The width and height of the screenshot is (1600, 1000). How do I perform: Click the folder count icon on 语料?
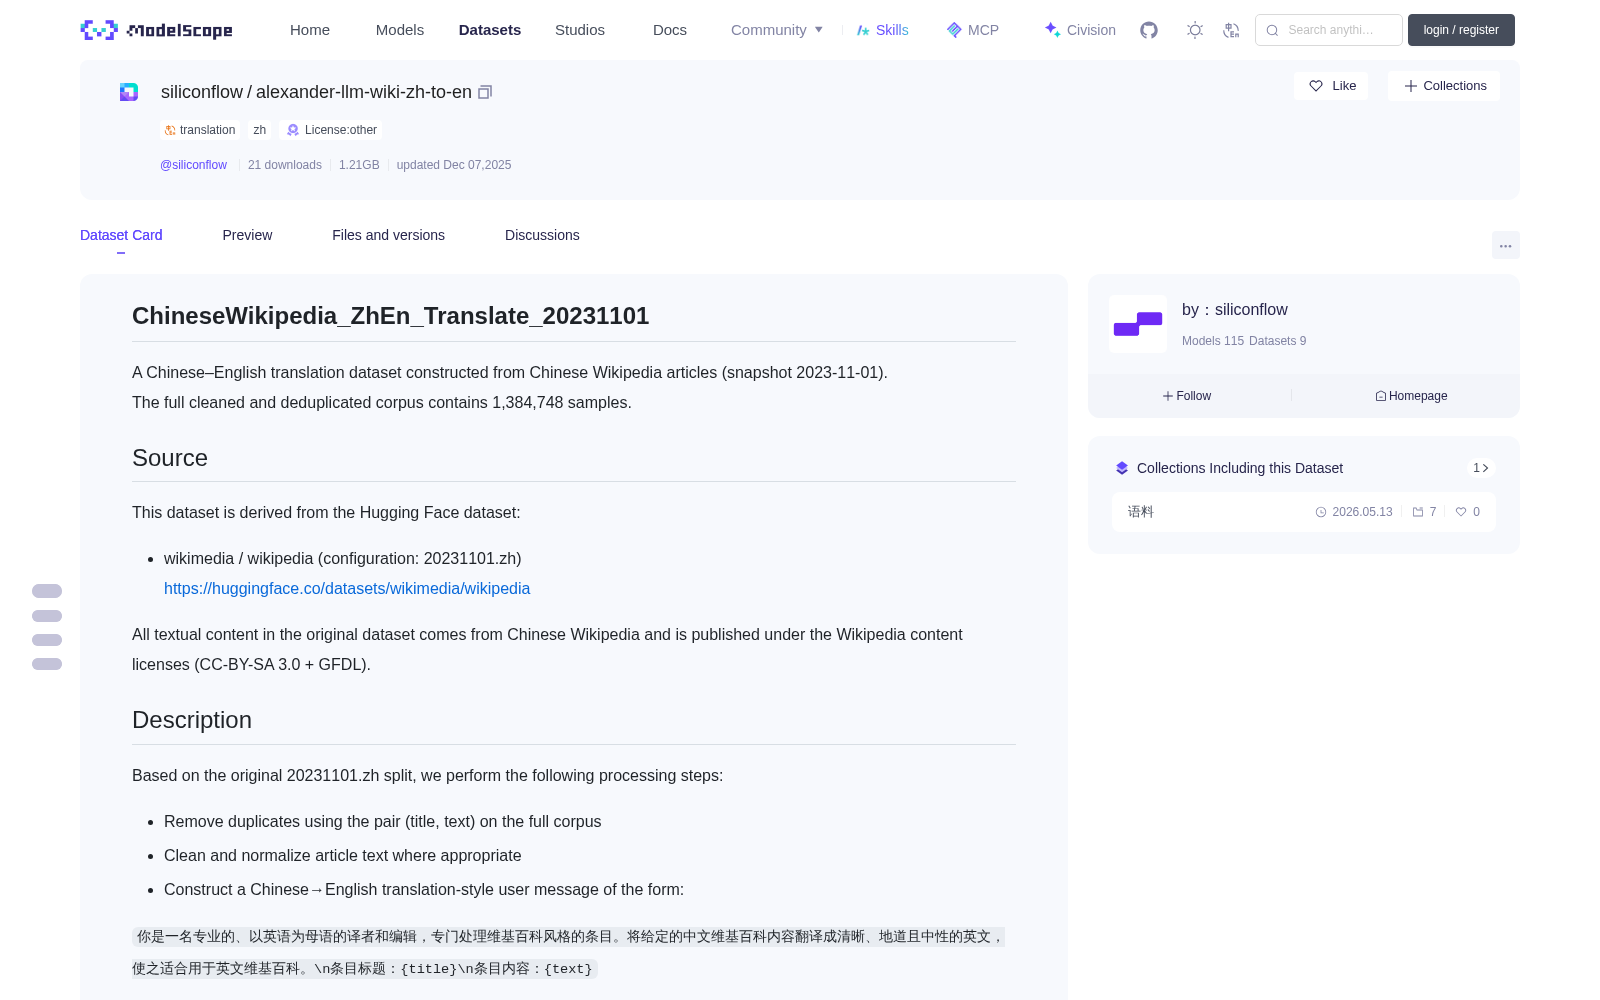pyautogui.click(x=1418, y=512)
